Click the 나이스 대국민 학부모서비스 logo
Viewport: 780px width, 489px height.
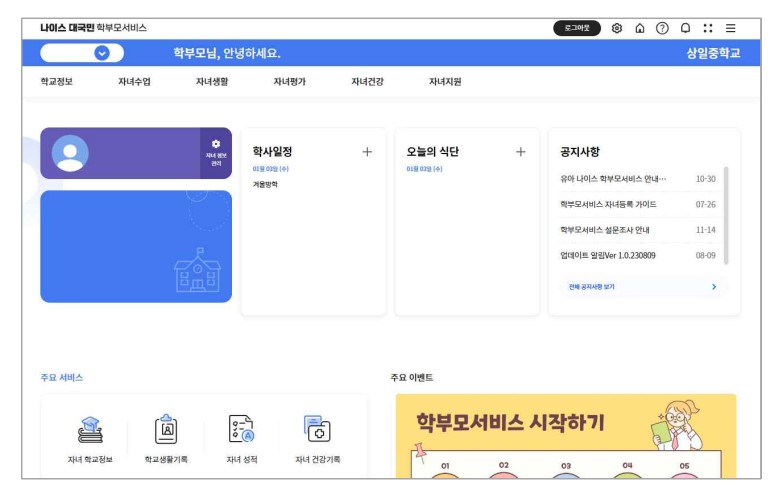(x=94, y=28)
